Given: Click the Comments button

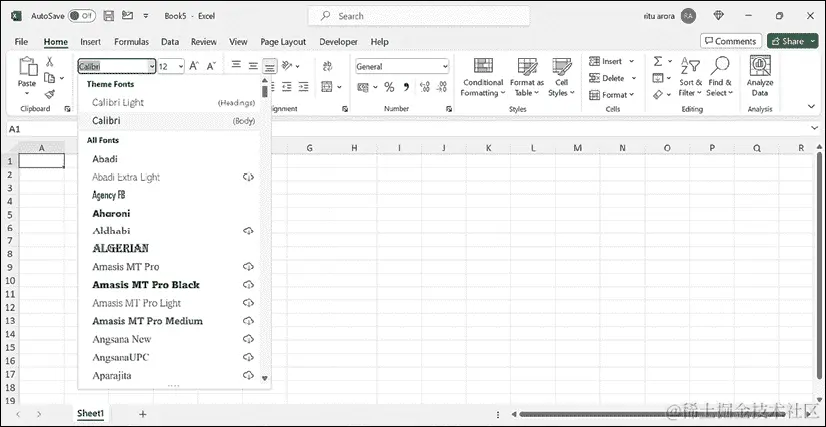Looking at the screenshot, I should (x=731, y=41).
